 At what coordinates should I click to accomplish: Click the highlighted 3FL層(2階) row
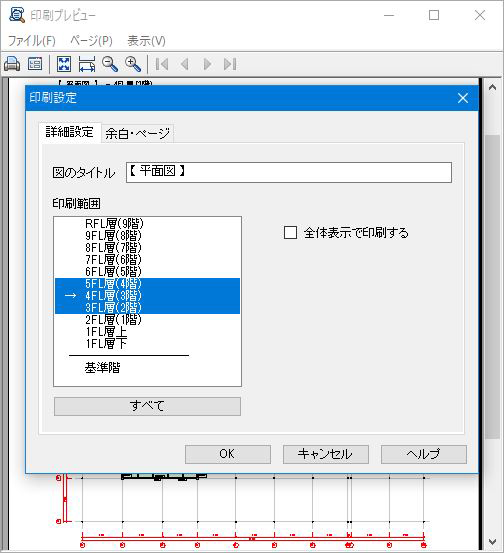[x=147, y=308]
